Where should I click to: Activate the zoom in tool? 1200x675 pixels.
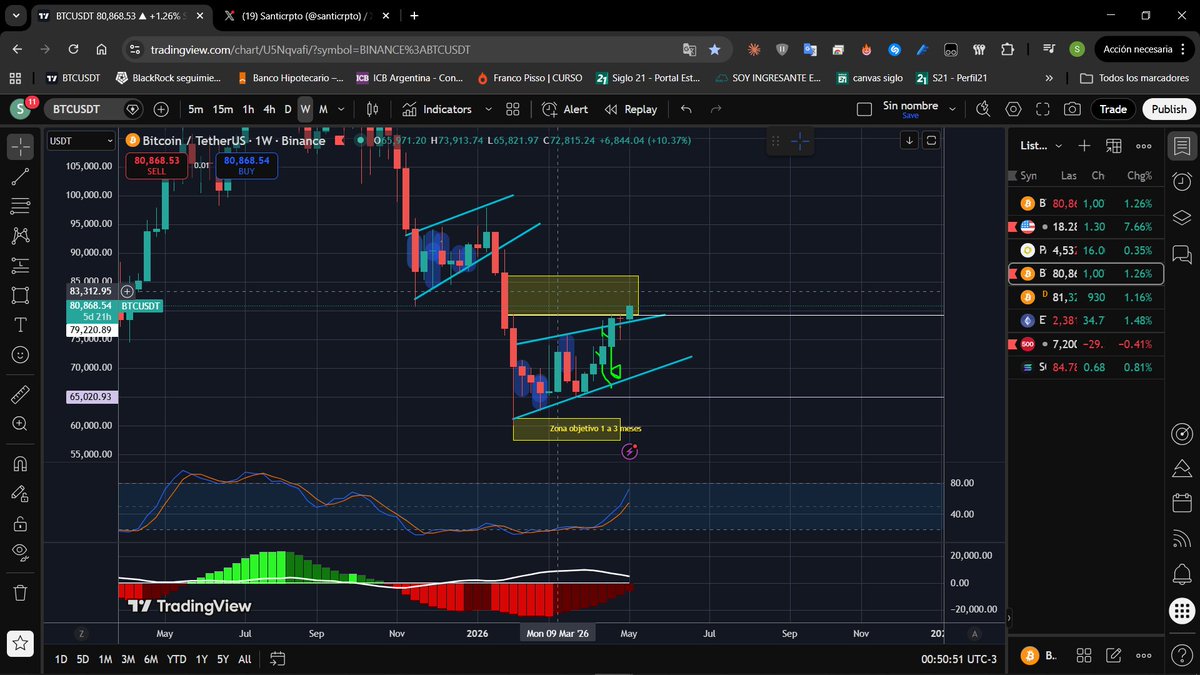pos(20,424)
